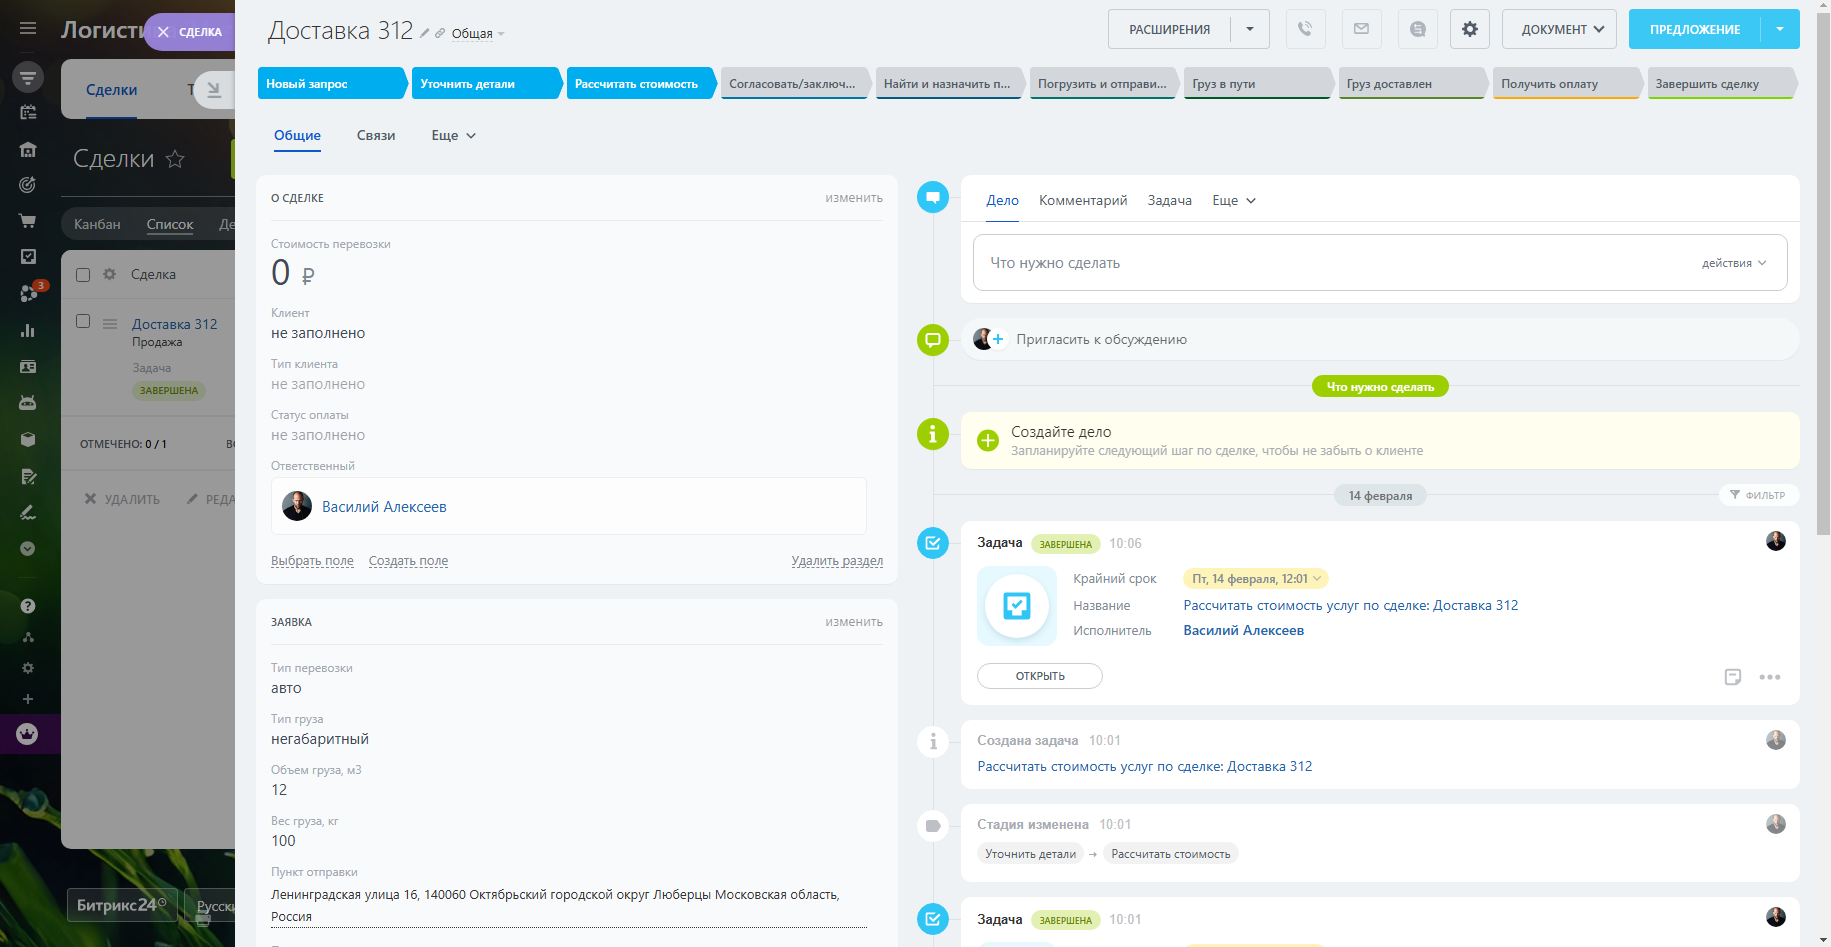Switch to the Связи tab
The height and width of the screenshot is (947, 1831).
pyautogui.click(x=376, y=135)
